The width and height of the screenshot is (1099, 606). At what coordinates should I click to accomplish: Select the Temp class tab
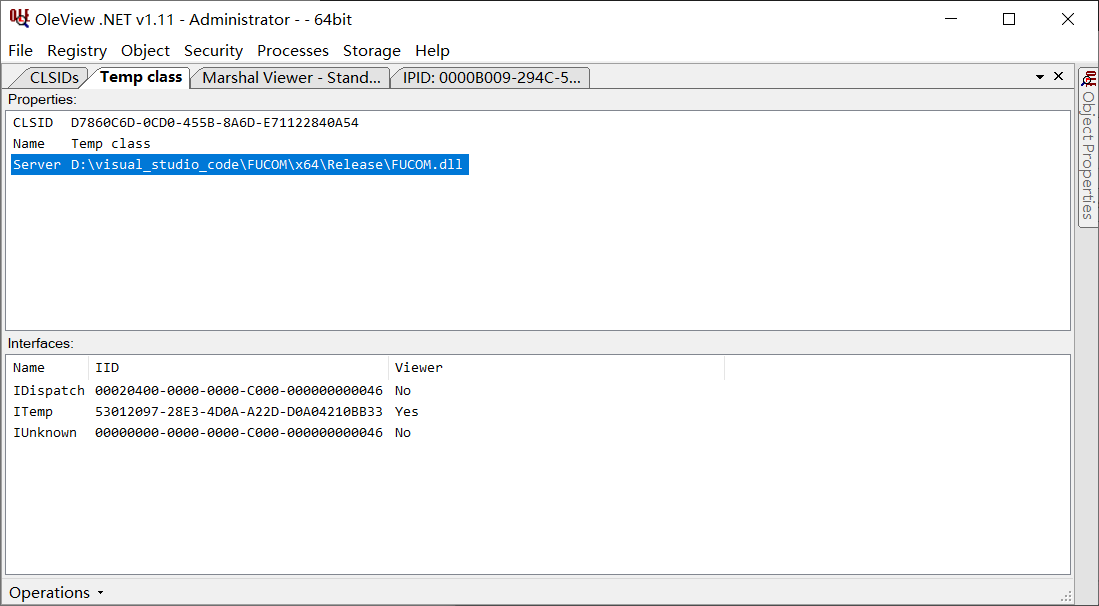[x=141, y=77]
